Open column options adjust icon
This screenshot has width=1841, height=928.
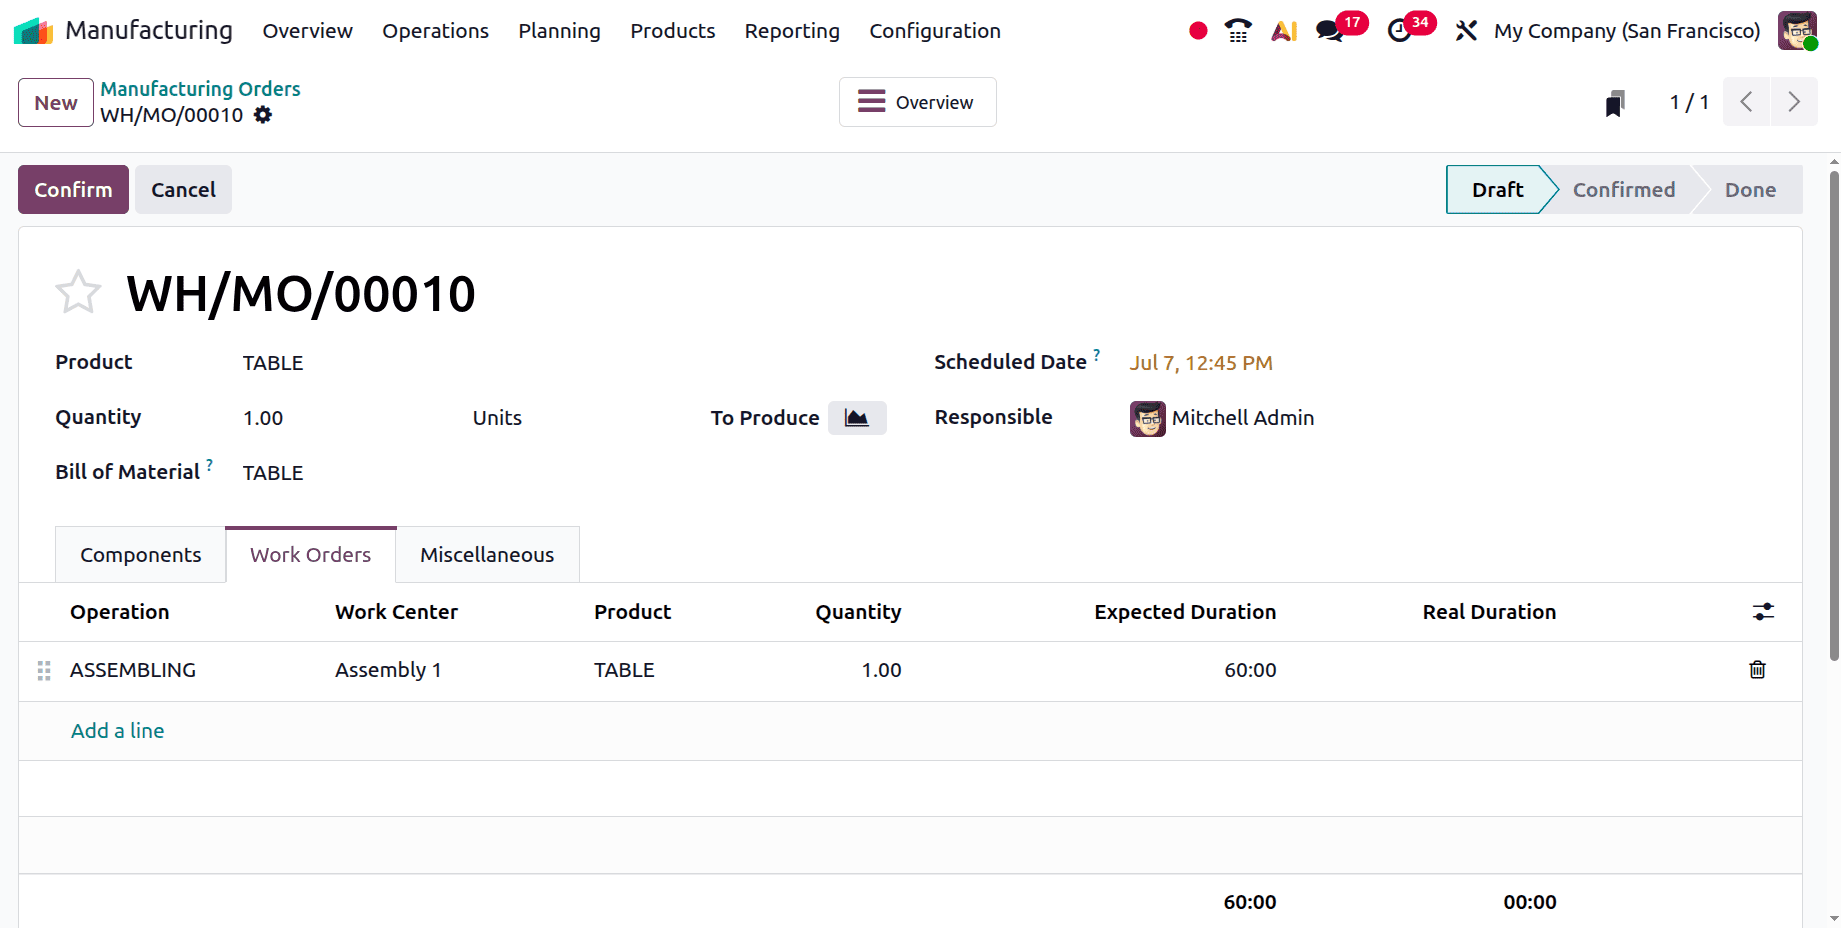[x=1763, y=612]
